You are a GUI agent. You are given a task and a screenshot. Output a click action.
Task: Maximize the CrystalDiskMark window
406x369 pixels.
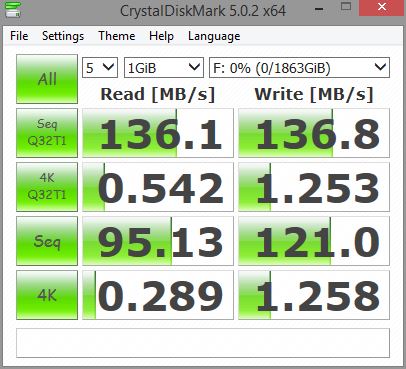pyautogui.click(x=346, y=7)
